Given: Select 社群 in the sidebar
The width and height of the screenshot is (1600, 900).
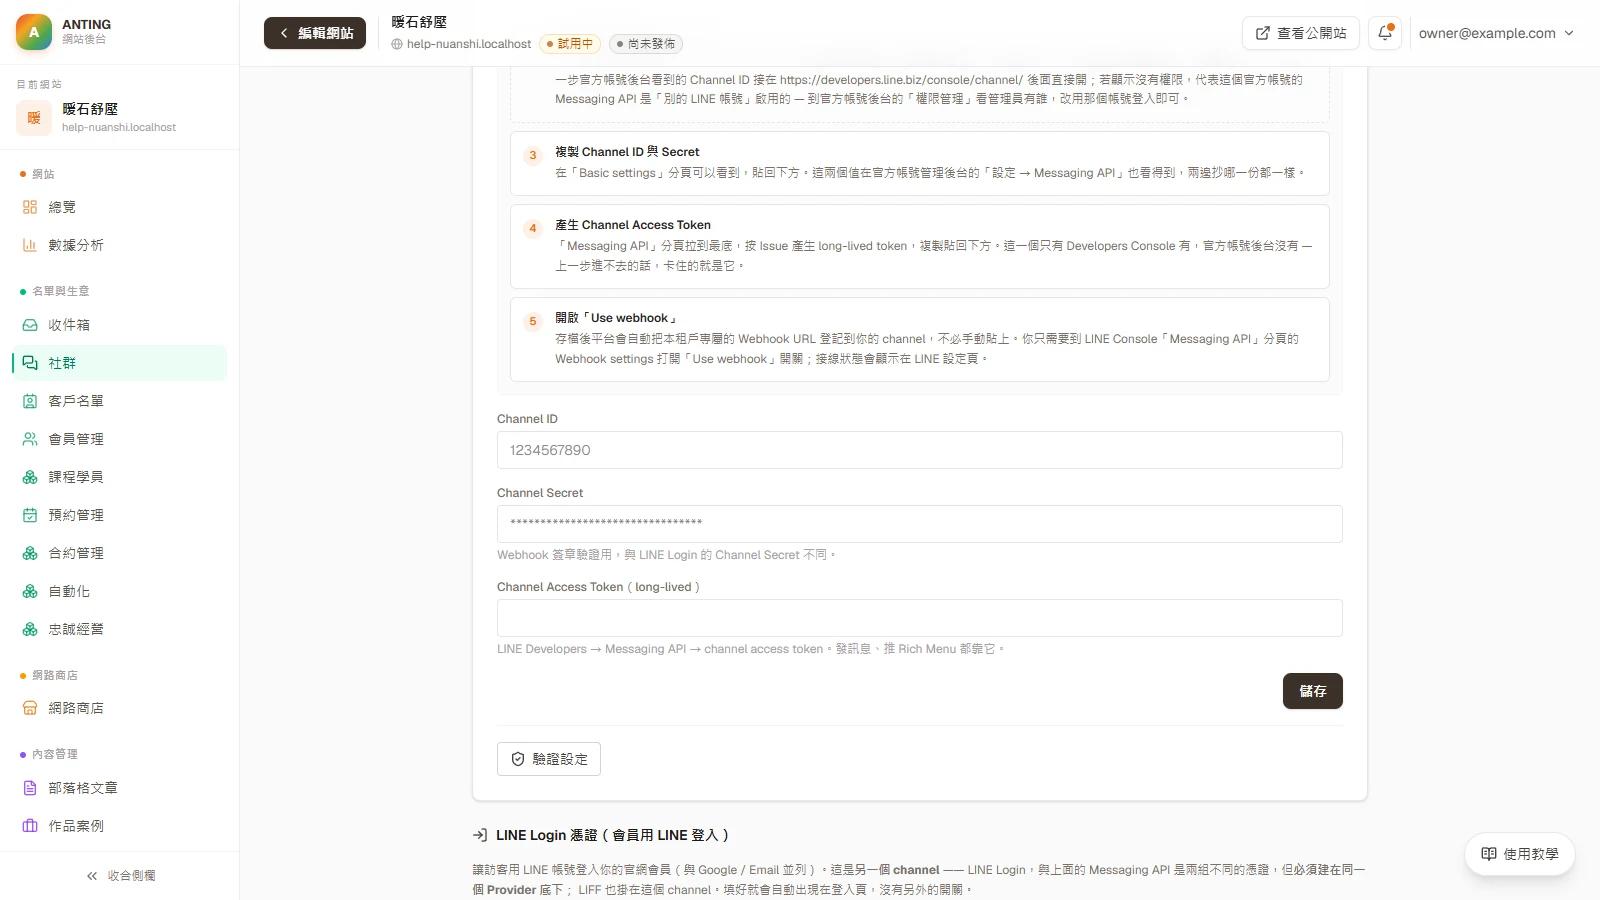Looking at the screenshot, I should 119,363.
